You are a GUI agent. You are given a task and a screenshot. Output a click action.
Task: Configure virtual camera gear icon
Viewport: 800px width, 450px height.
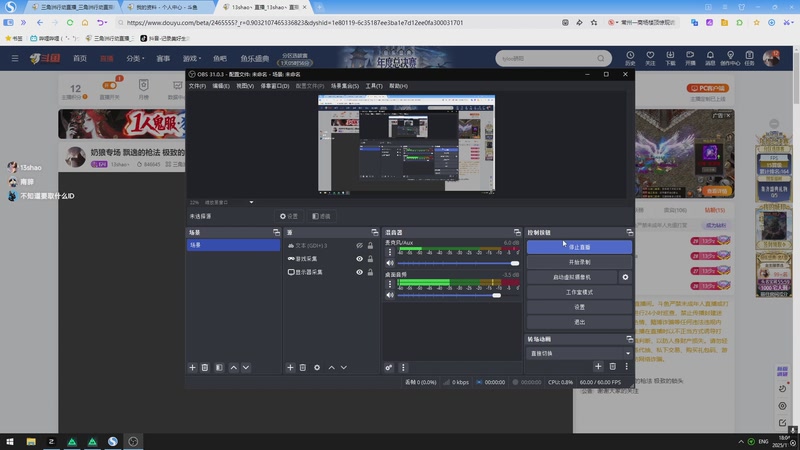point(625,277)
